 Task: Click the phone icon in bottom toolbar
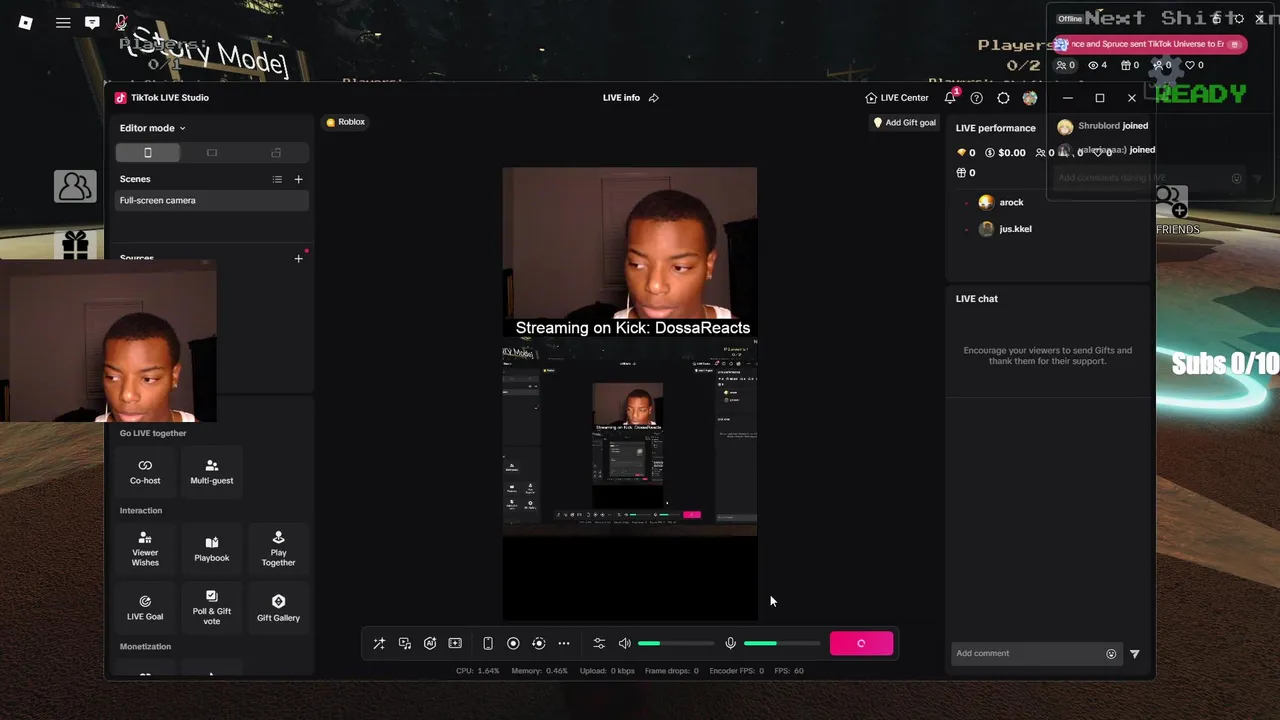(x=488, y=644)
